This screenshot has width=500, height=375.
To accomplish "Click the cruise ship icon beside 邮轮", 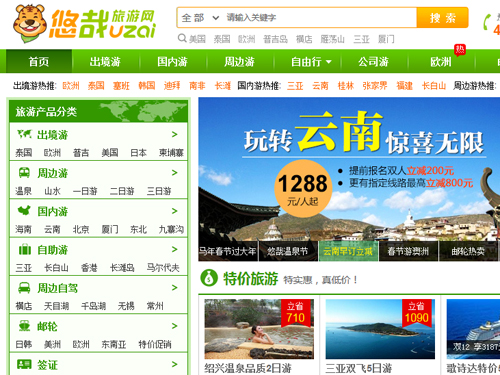I will [x=24, y=326].
